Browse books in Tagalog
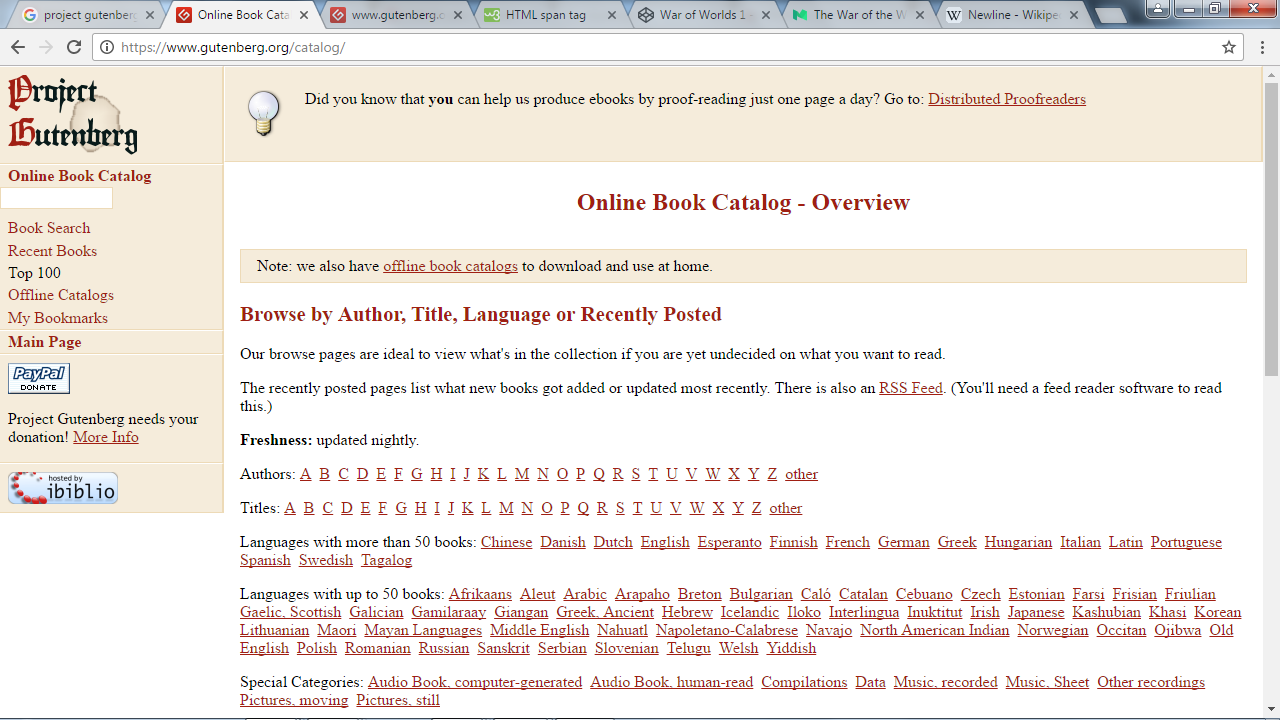The width and height of the screenshot is (1280, 720). [386, 560]
